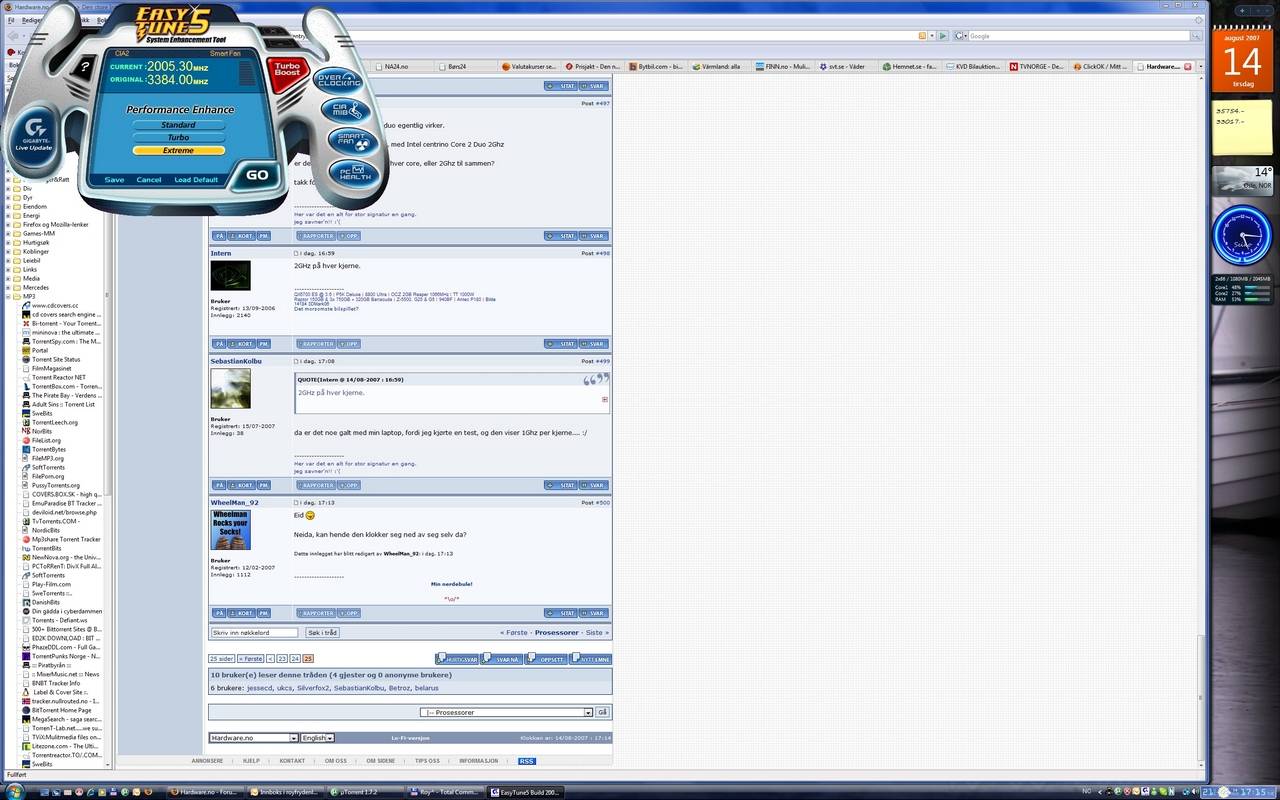1280x800 pixels.
Task: Click the Google search box in Firefox
Action: [x=1078, y=36]
